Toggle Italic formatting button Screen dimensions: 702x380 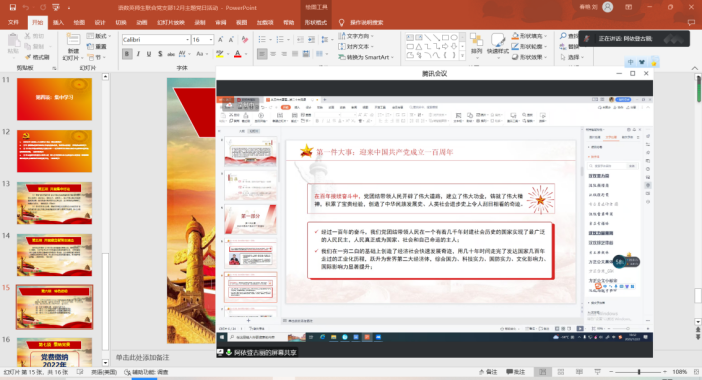(138, 54)
